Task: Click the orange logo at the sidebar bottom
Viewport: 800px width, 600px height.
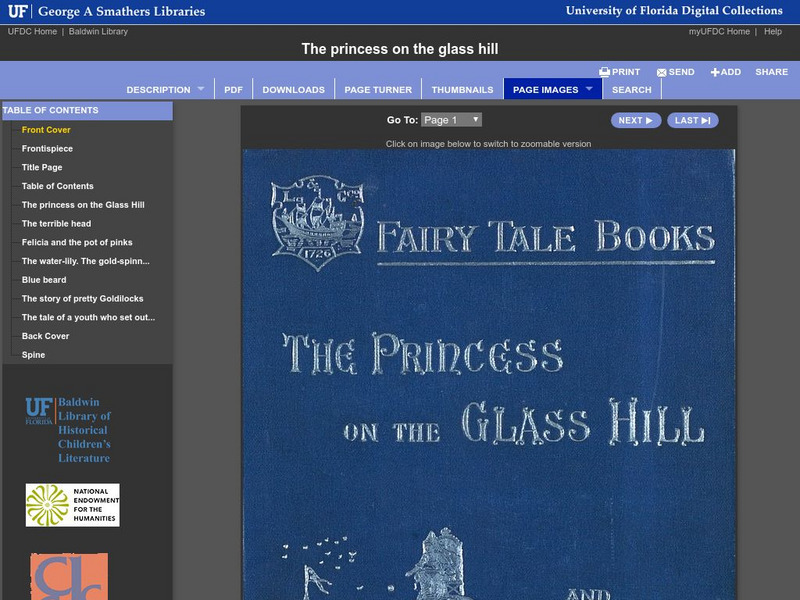Action: tap(69, 577)
